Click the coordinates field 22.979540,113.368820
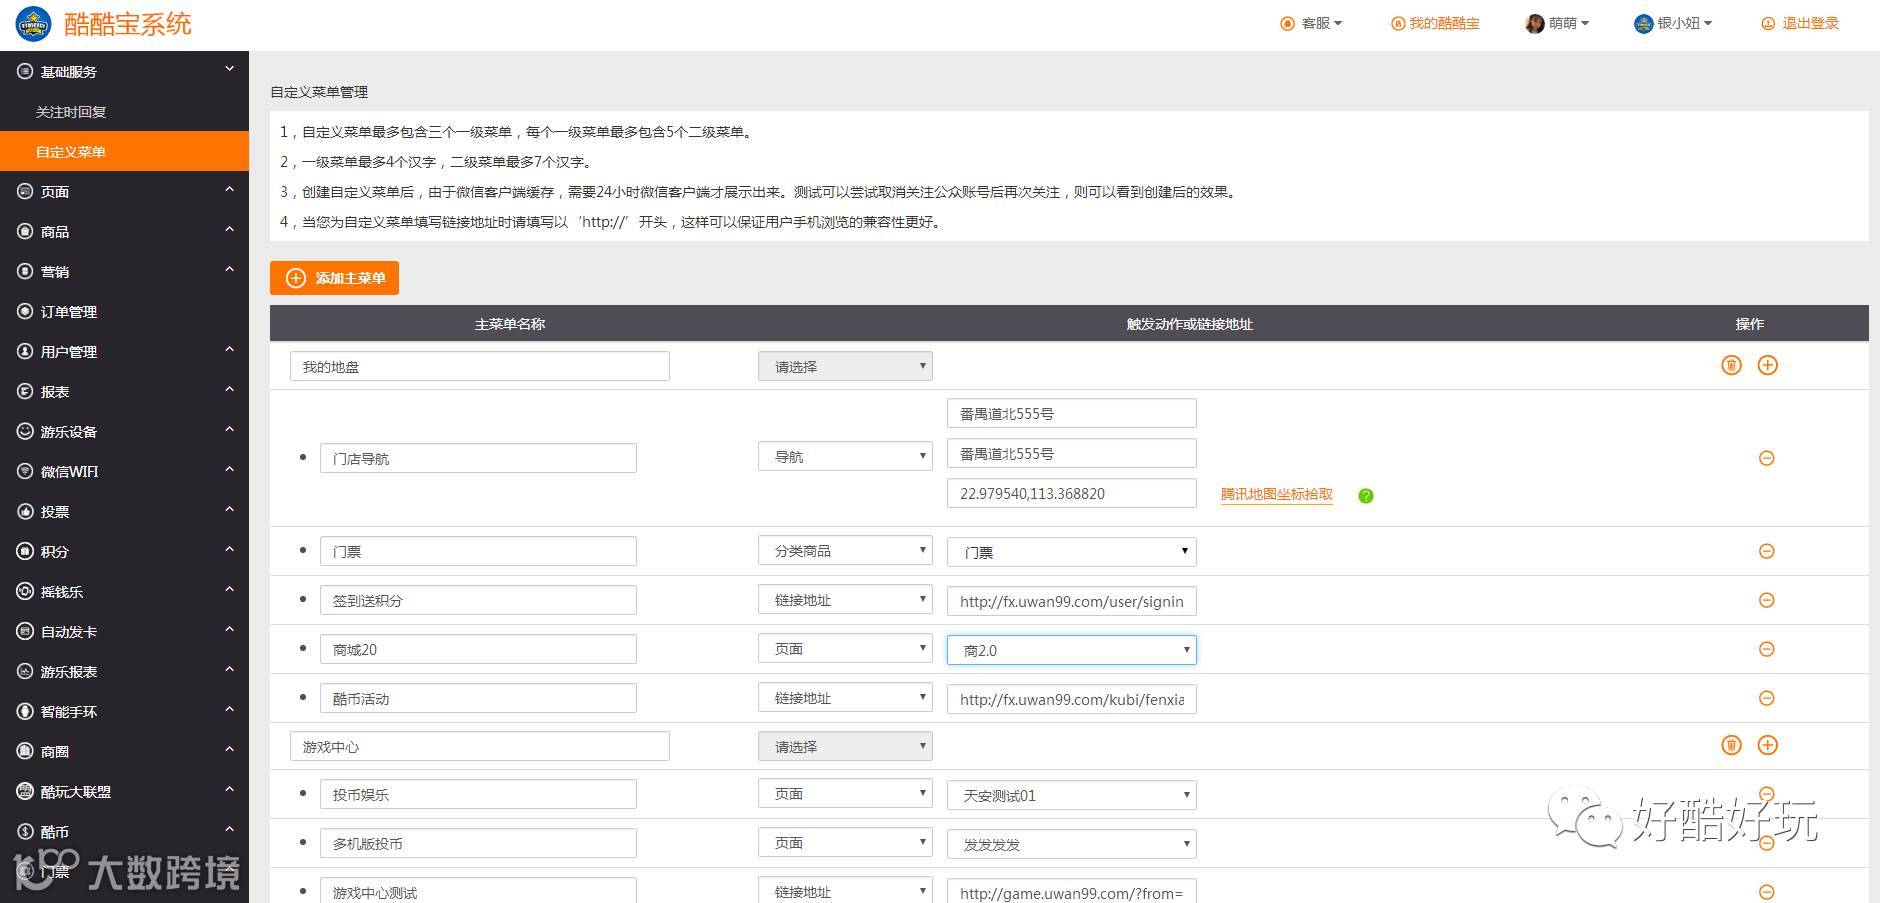Viewport: 1880px width, 903px height. point(1072,493)
